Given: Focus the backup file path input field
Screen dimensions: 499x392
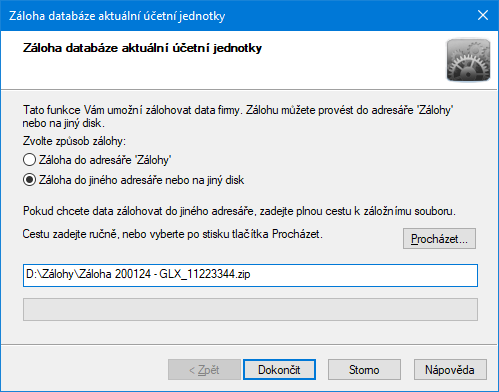Looking at the screenshot, I should coord(250,275).
